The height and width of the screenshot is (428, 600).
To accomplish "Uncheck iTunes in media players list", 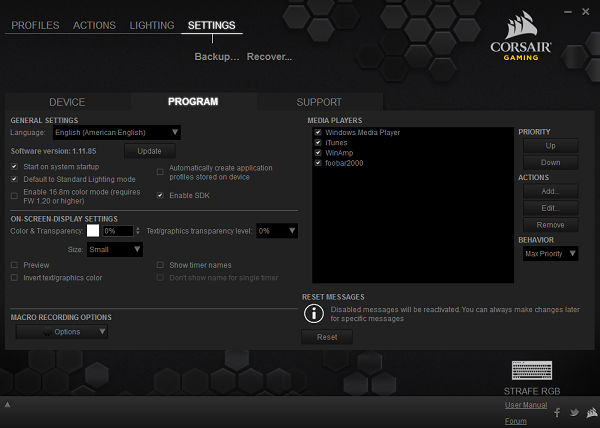I will (318, 142).
